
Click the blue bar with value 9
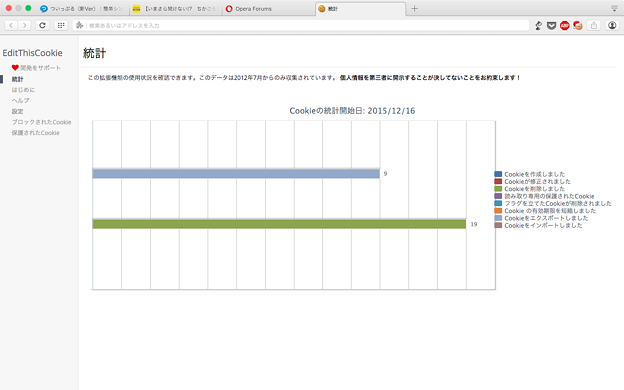click(236, 174)
